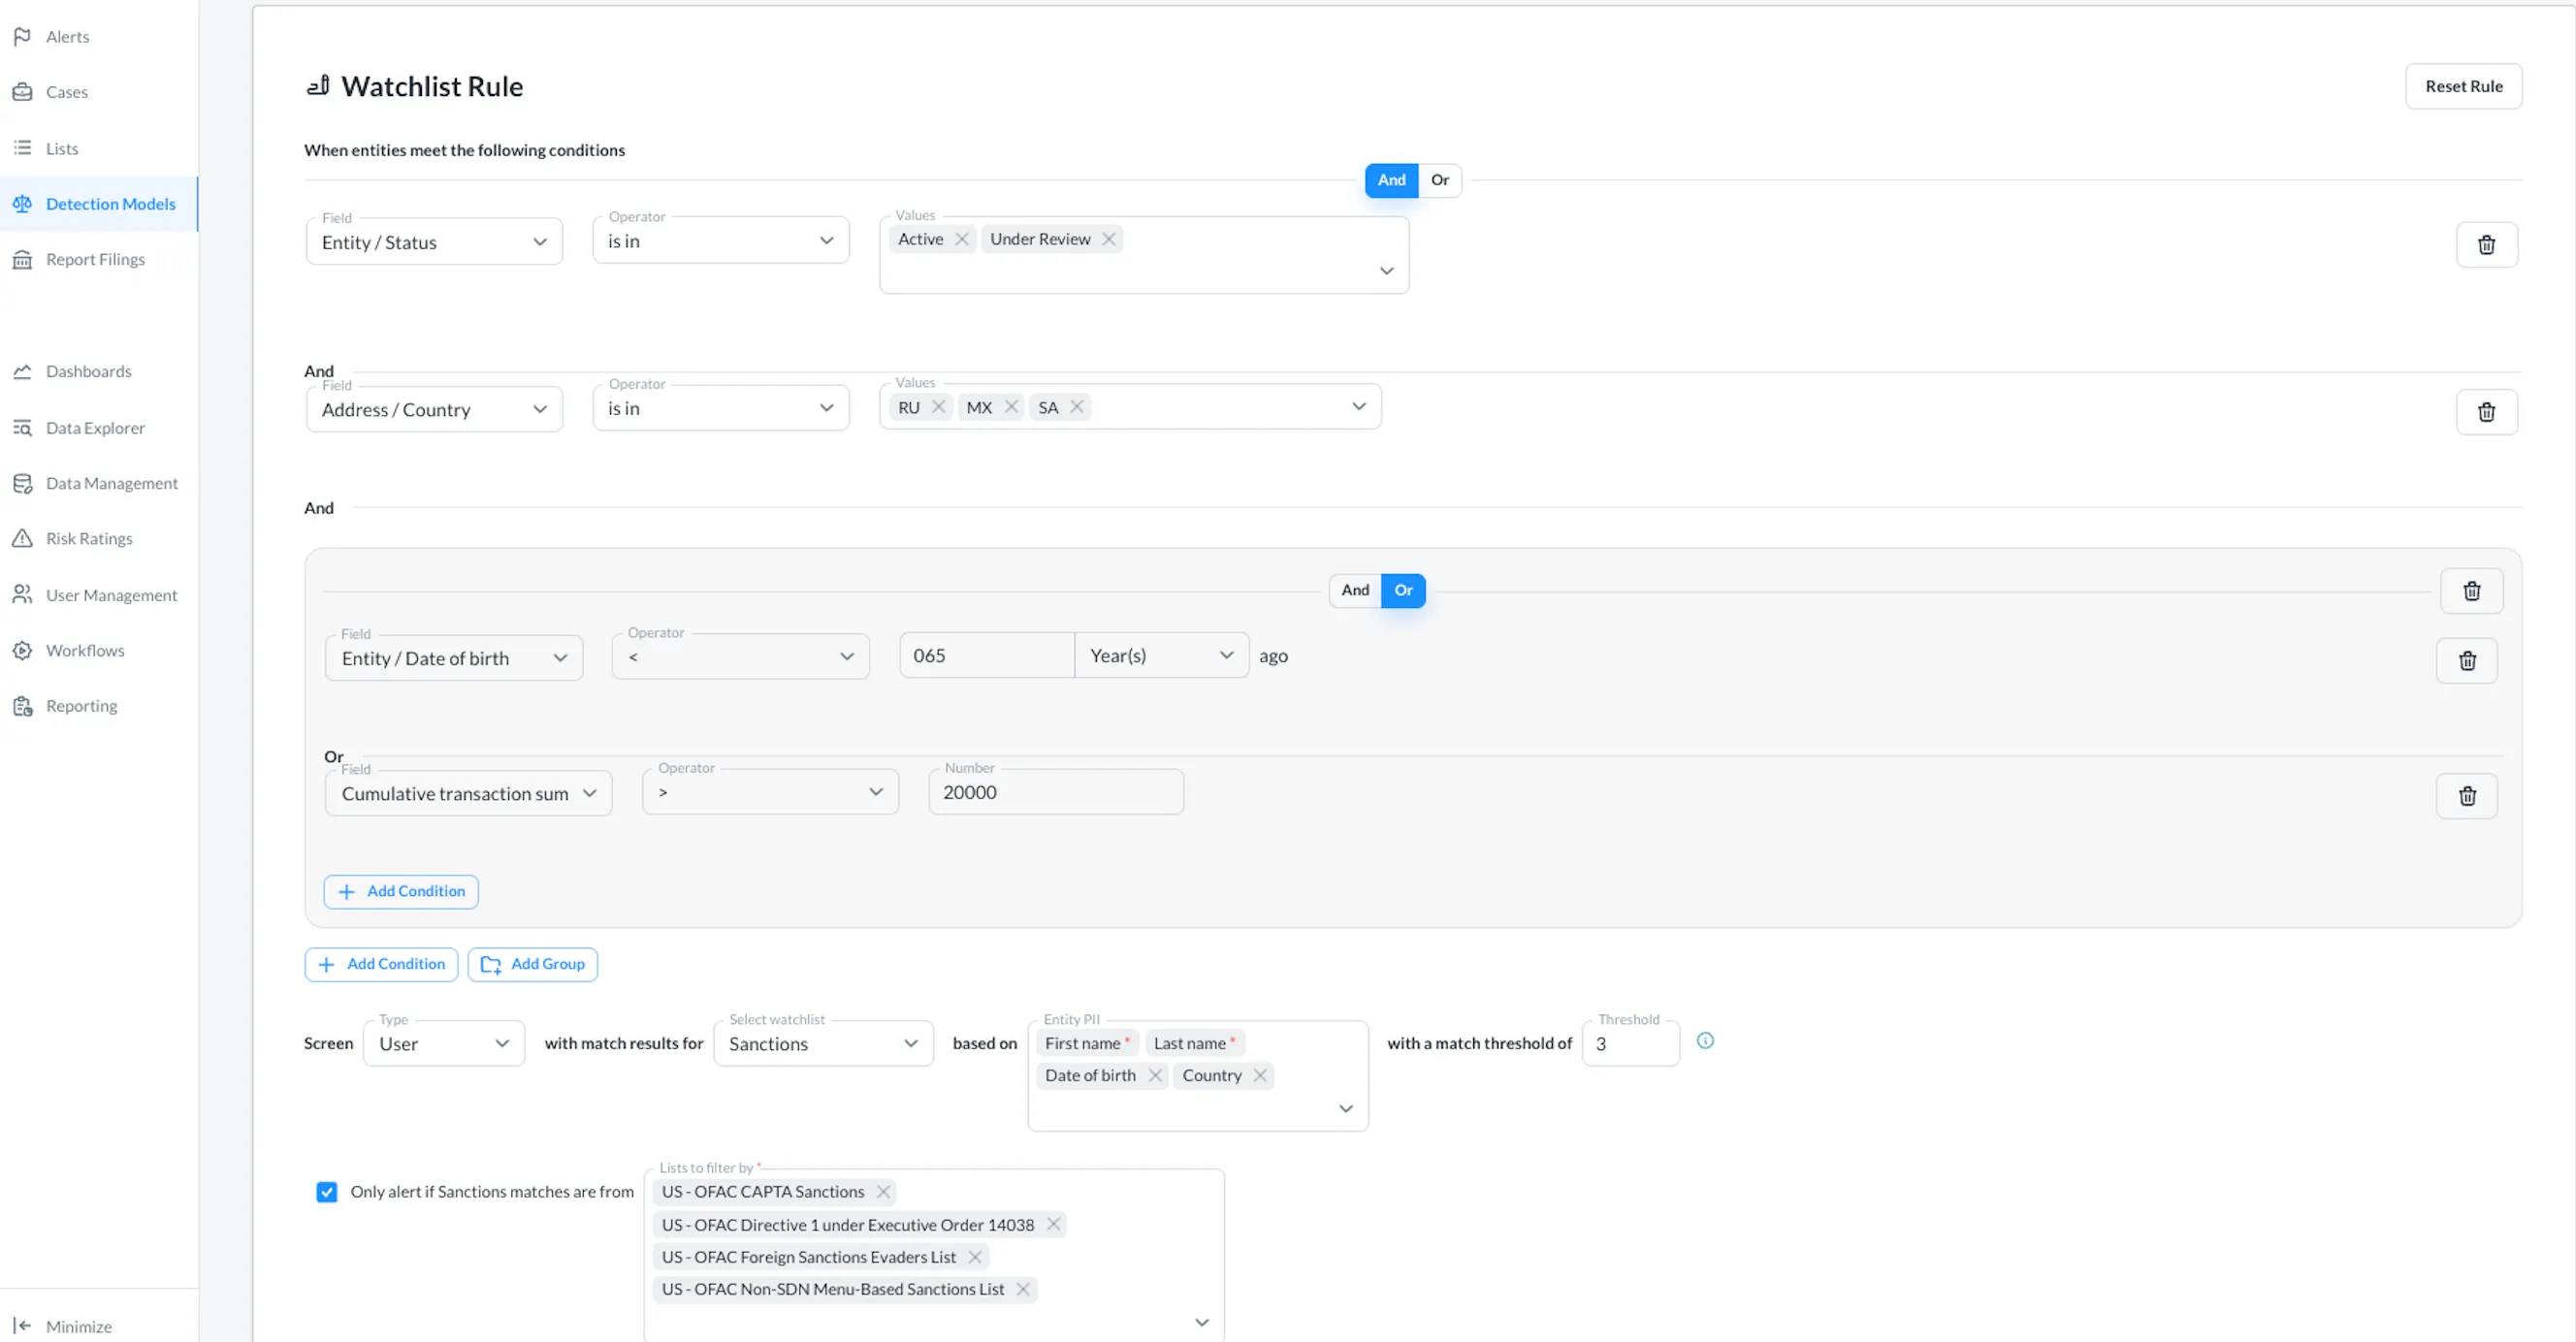Remove US - OFAC CAPTA Sanctions list

(x=883, y=1192)
